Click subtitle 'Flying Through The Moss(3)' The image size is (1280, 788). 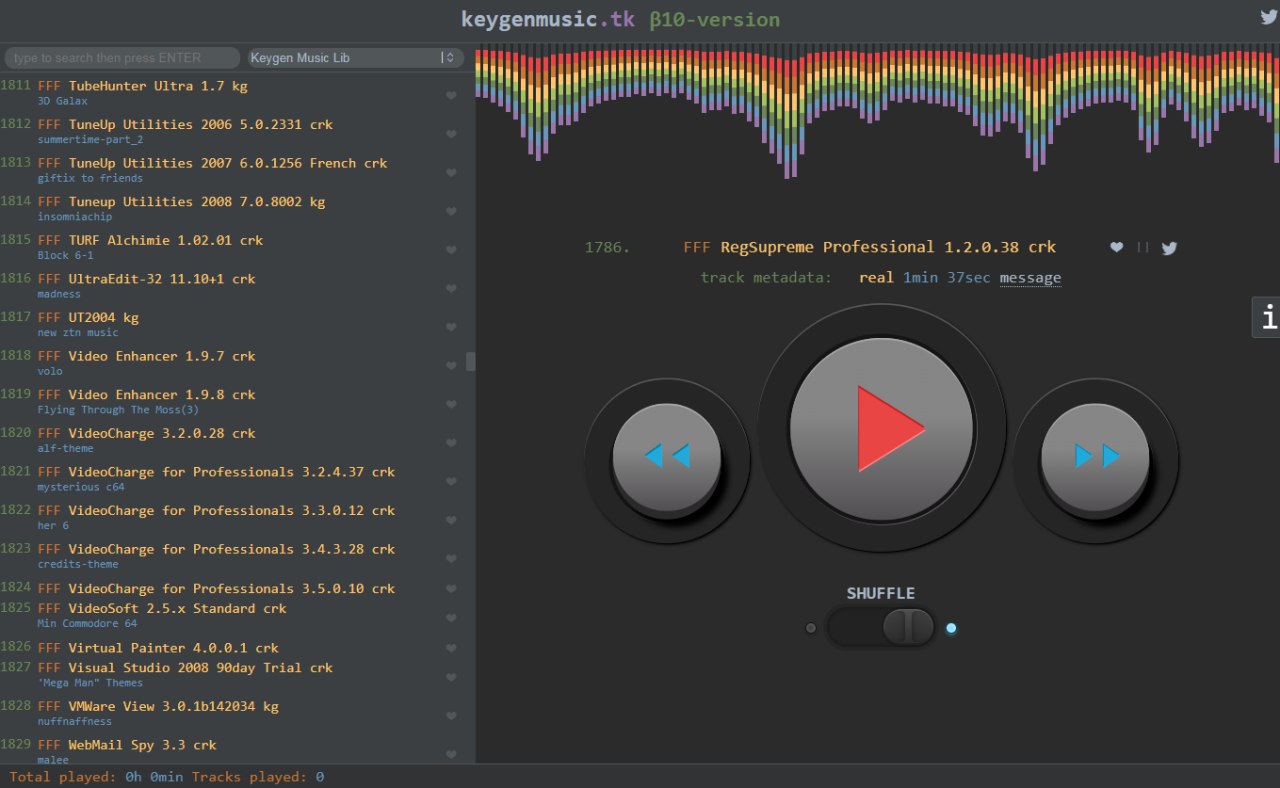(x=118, y=410)
